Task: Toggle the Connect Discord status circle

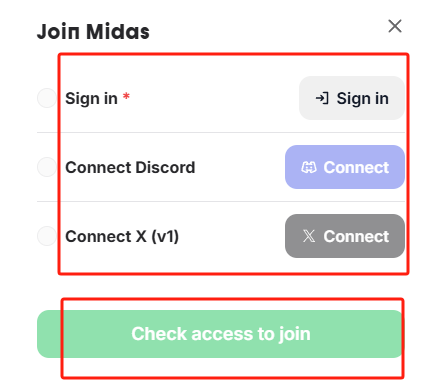Action: pos(47,167)
